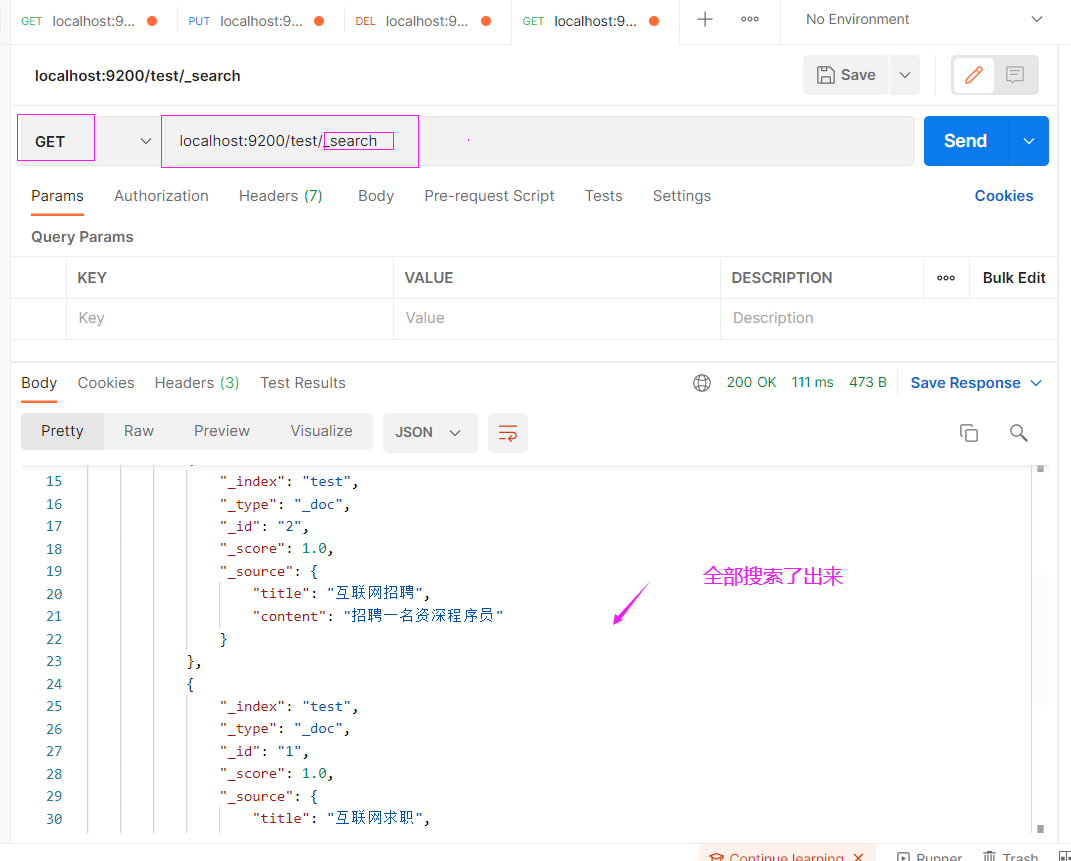Open the tab options three-dot menu
The height and width of the screenshot is (861, 1071).
pos(749,19)
